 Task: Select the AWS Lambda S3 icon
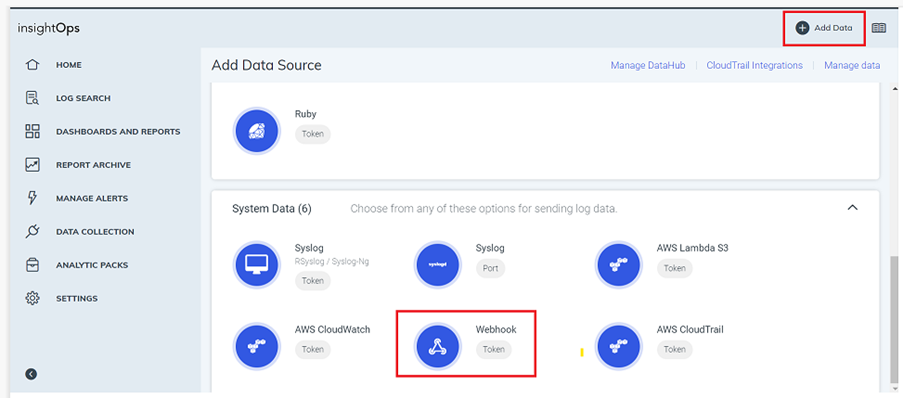click(x=618, y=265)
